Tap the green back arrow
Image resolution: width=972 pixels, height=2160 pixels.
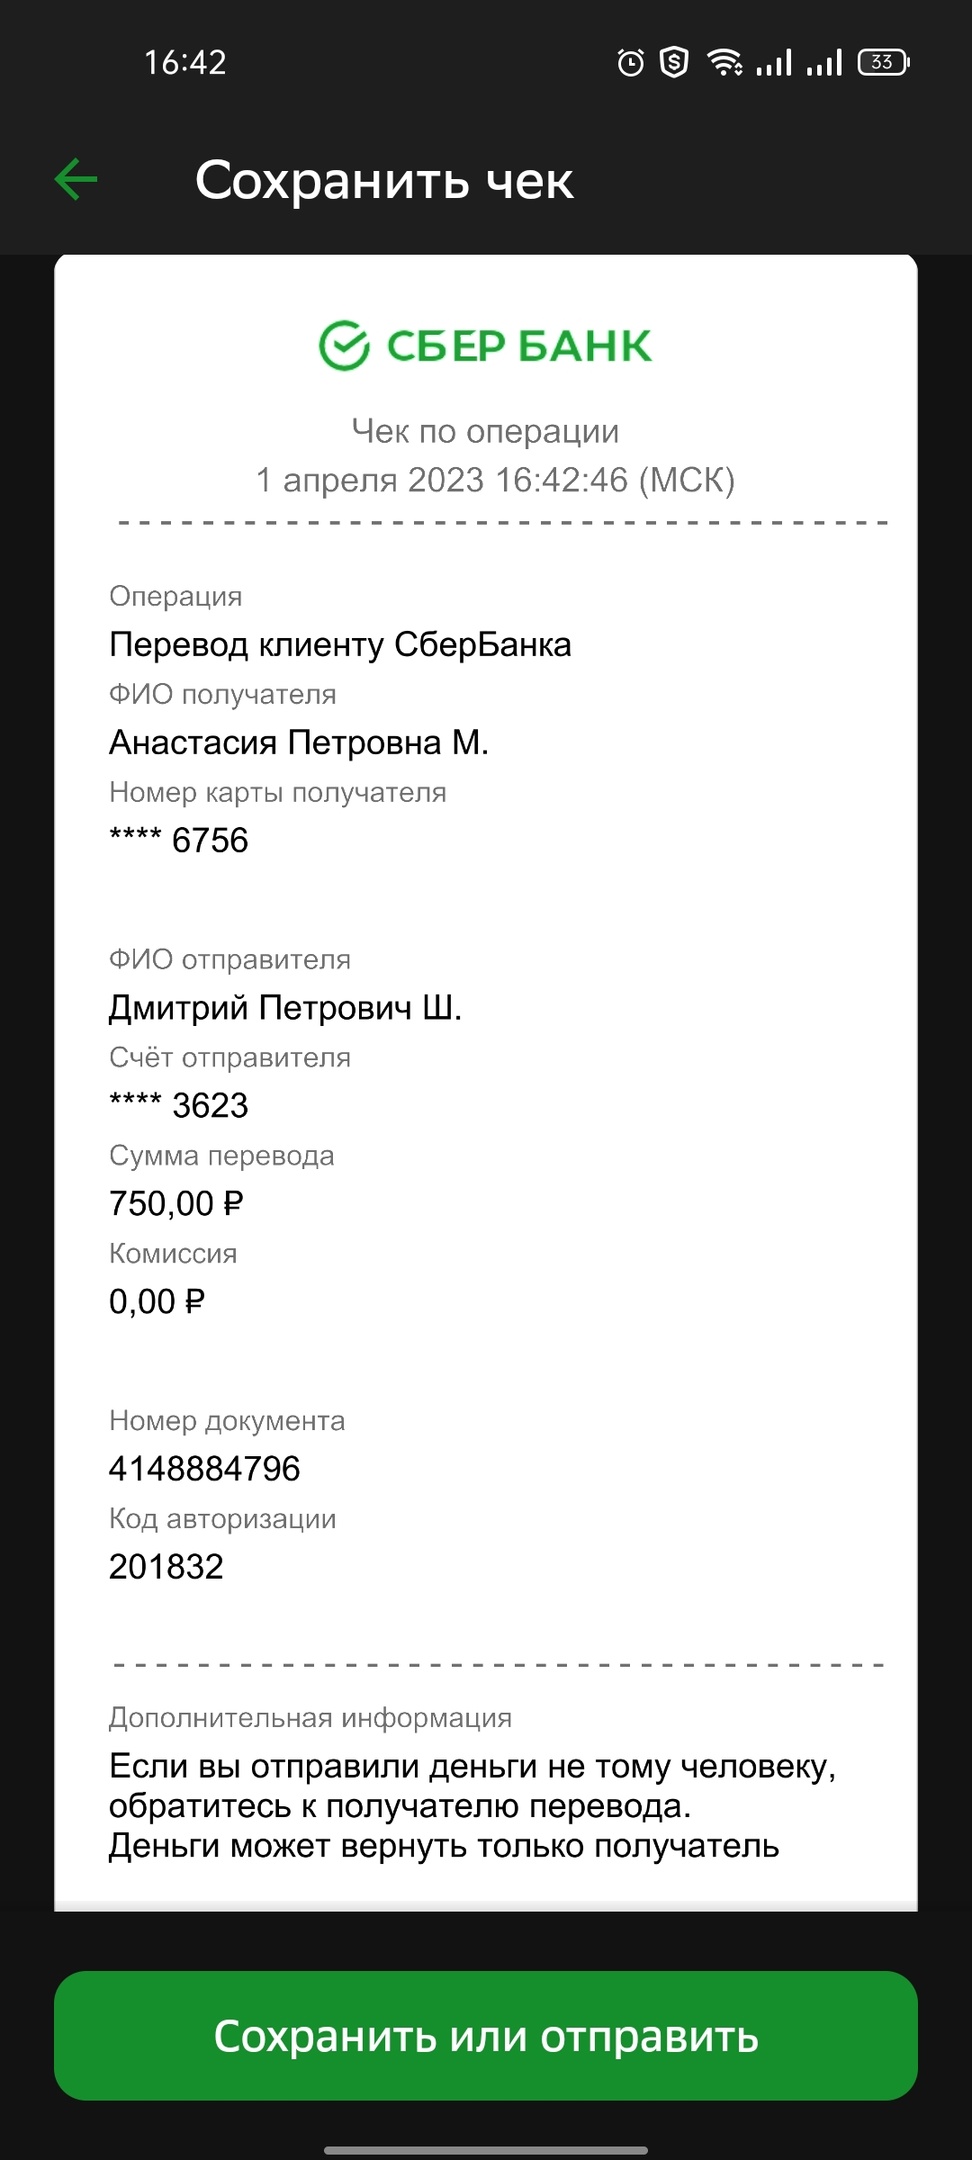(76, 180)
